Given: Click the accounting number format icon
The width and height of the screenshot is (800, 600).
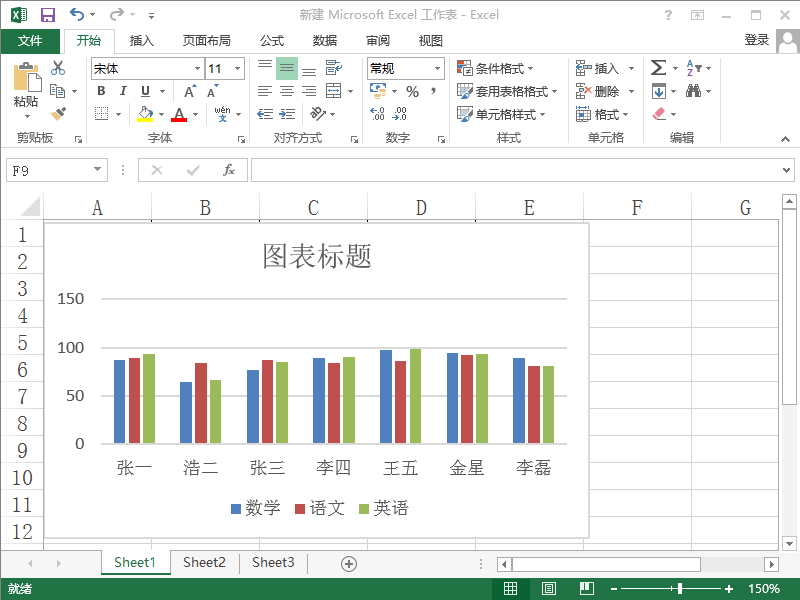Looking at the screenshot, I should 378,91.
